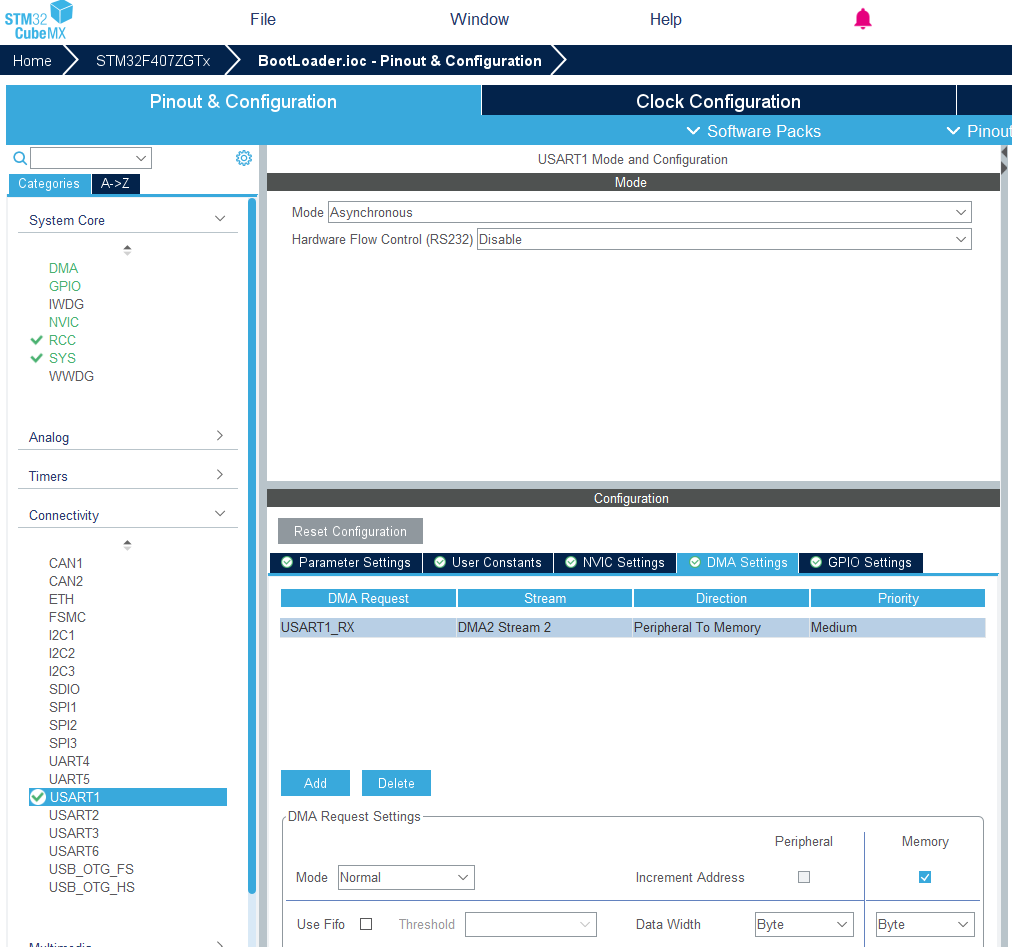This screenshot has width=1012, height=947.
Task: Click the STM32 CubeMX logo
Action: (x=39, y=21)
